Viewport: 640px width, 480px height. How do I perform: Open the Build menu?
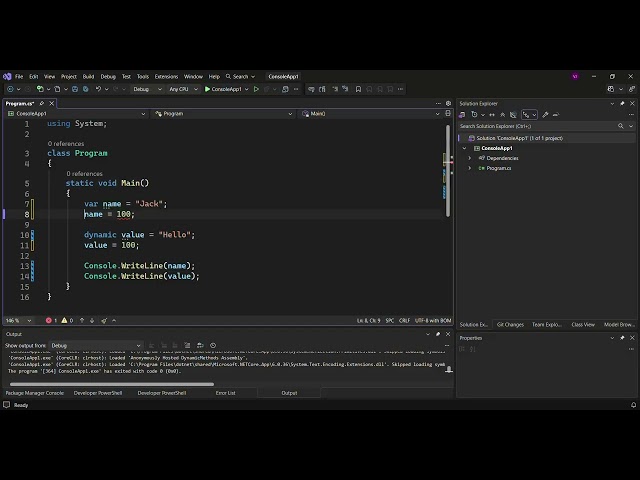point(88,76)
